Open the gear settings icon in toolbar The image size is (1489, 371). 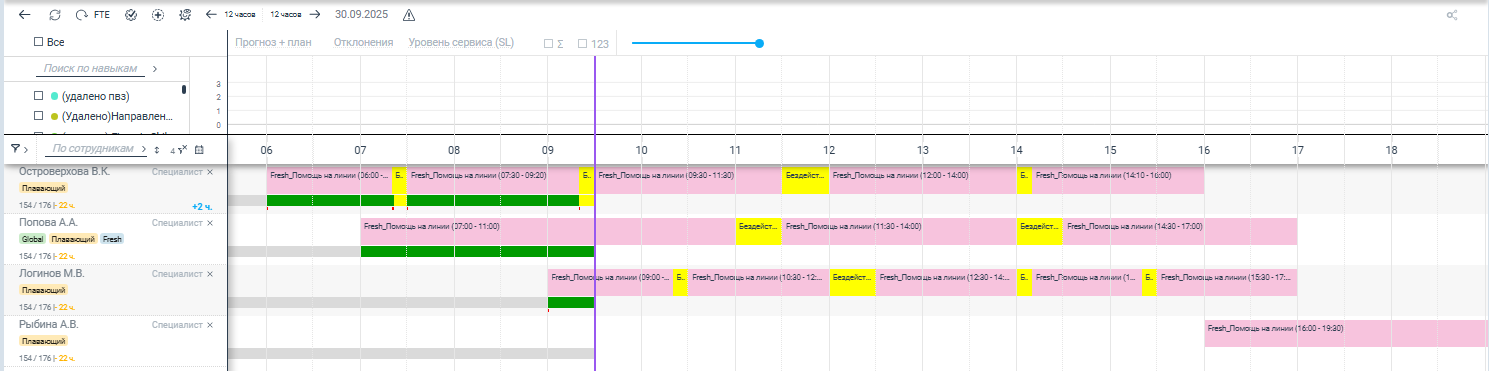coord(184,15)
